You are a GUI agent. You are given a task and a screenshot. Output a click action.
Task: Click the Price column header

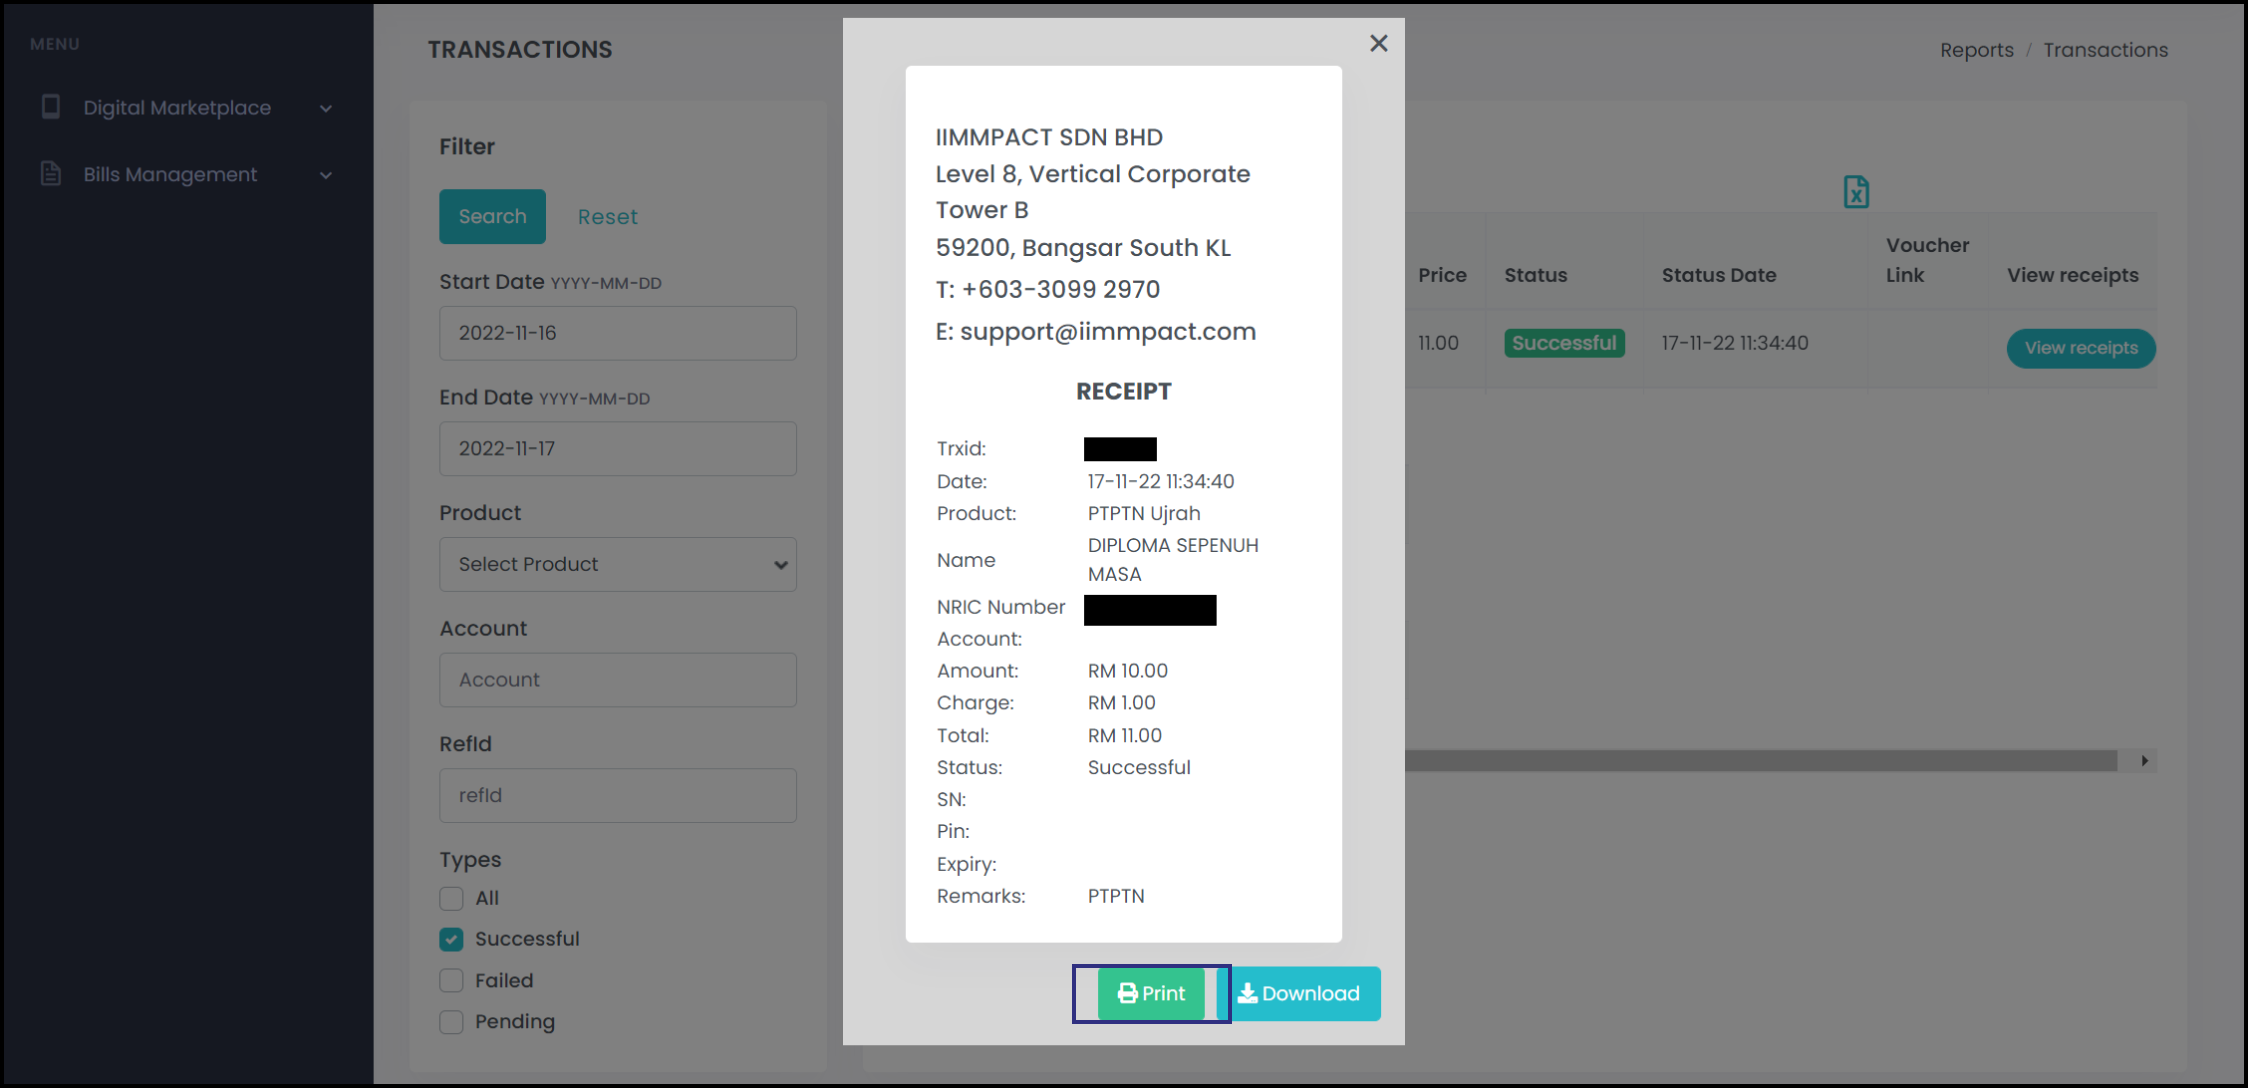(1442, 275)
